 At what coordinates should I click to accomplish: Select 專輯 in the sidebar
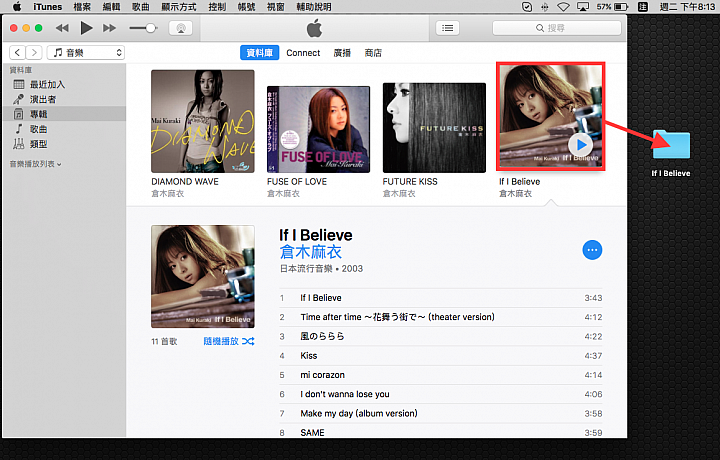(x=64, y=114)
